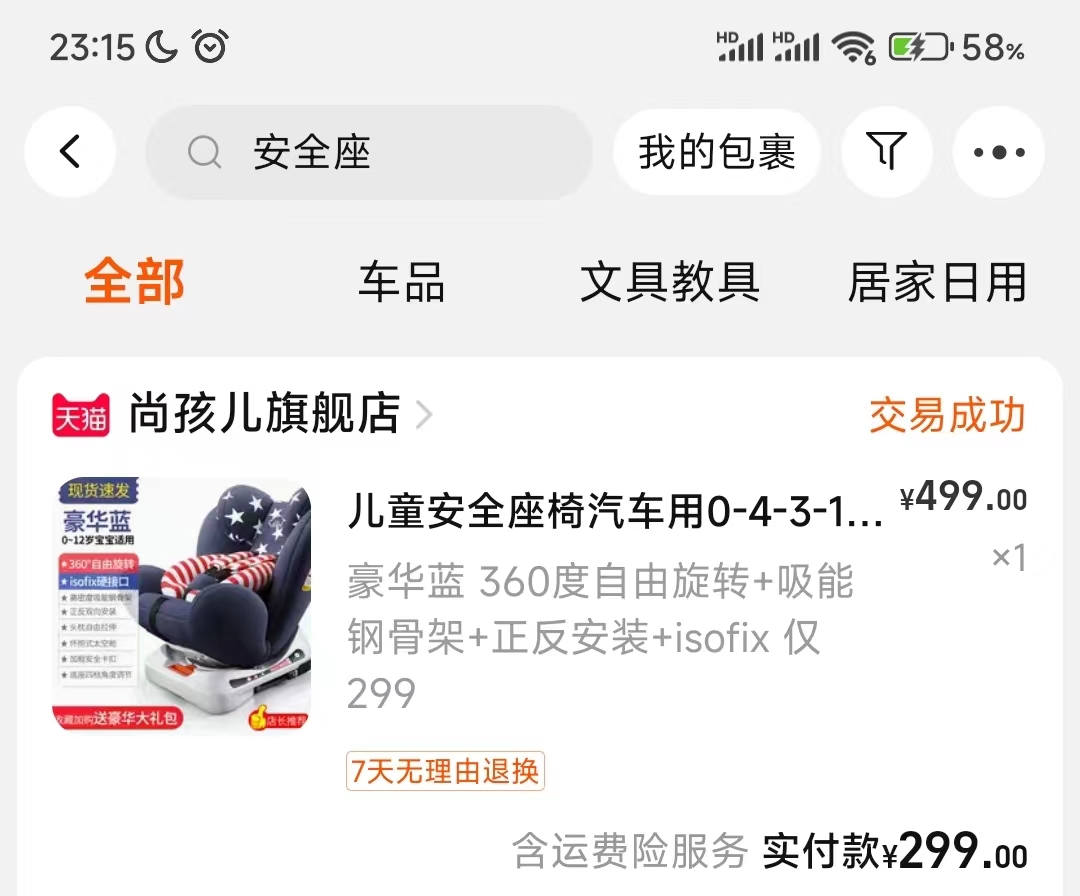Screen dimensions: 1080x896
Task: Tap the alarm clock status icon
Action: (210, 47)
